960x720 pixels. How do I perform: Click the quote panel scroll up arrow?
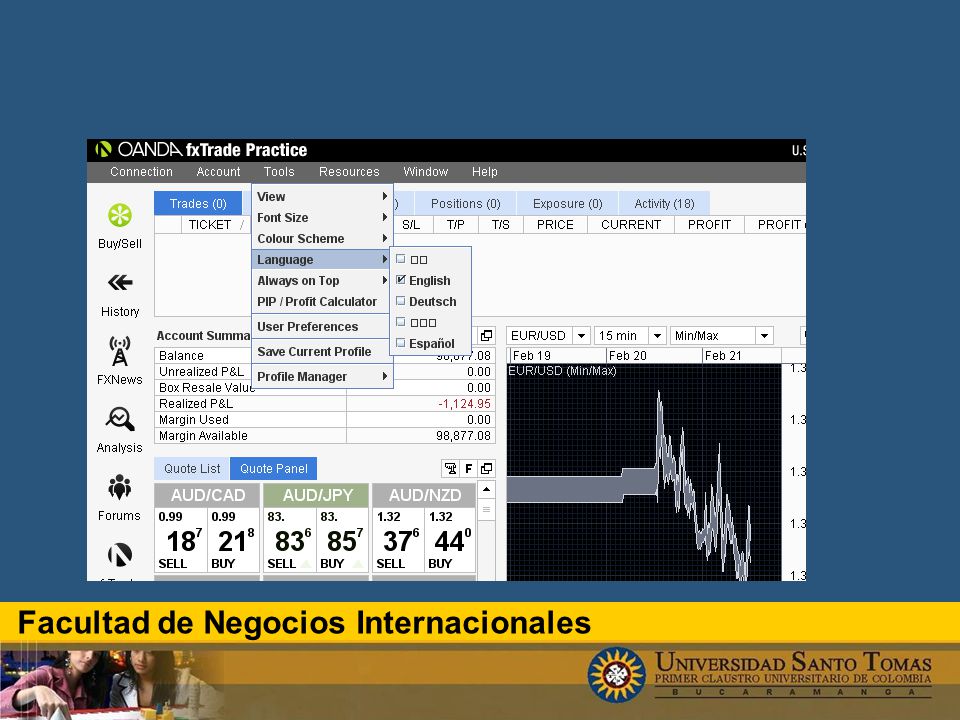[486, 490]
